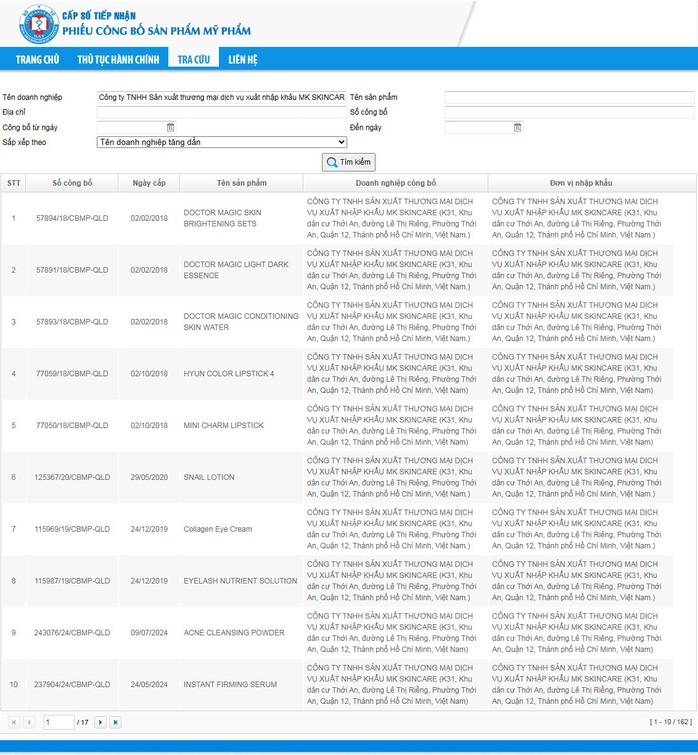
Task: Switch to the Tra cứu tab
Action: (194, 59)
